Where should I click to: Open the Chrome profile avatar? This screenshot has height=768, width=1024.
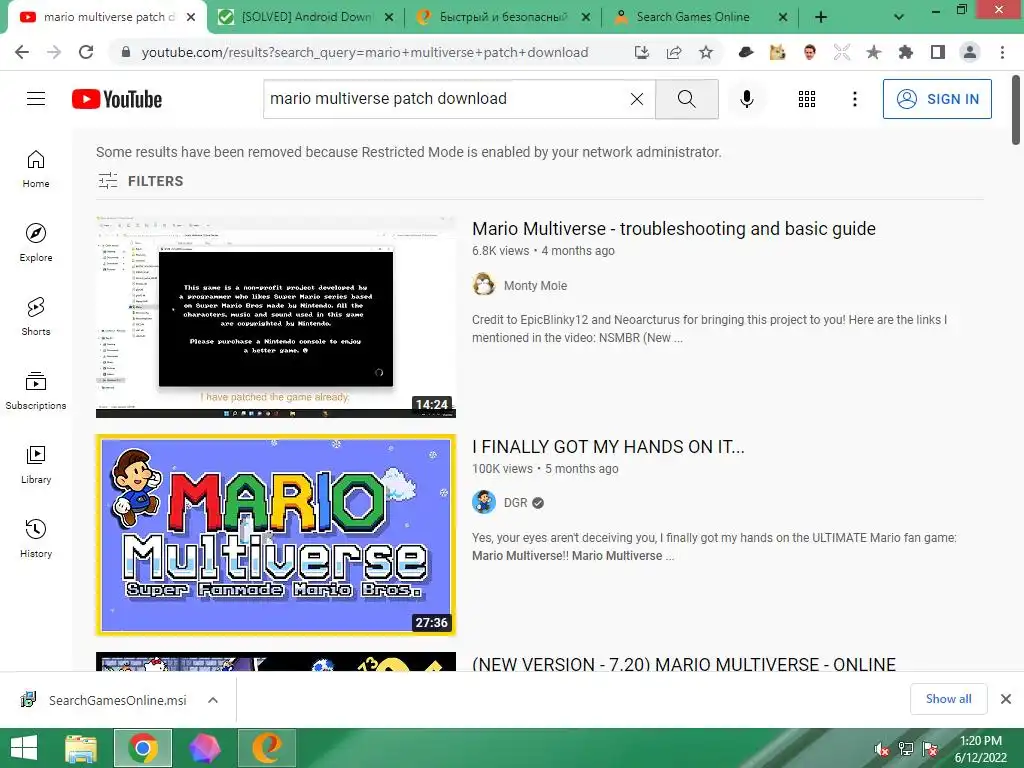tap(970, 52)
